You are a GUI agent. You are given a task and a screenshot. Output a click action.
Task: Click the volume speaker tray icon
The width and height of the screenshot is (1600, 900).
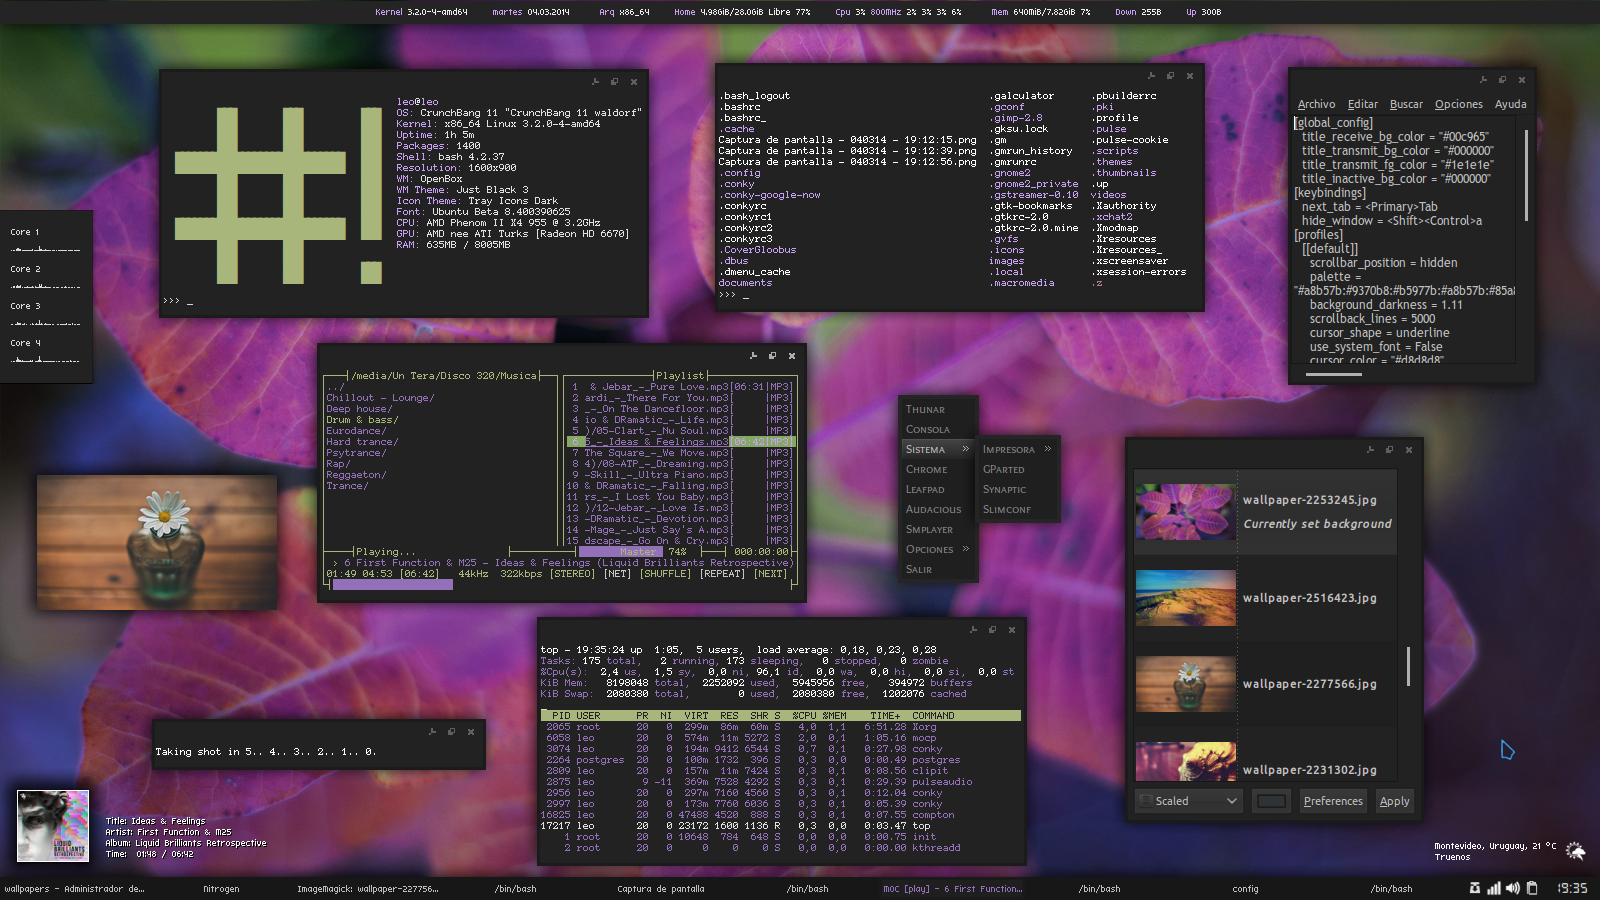1512,888
